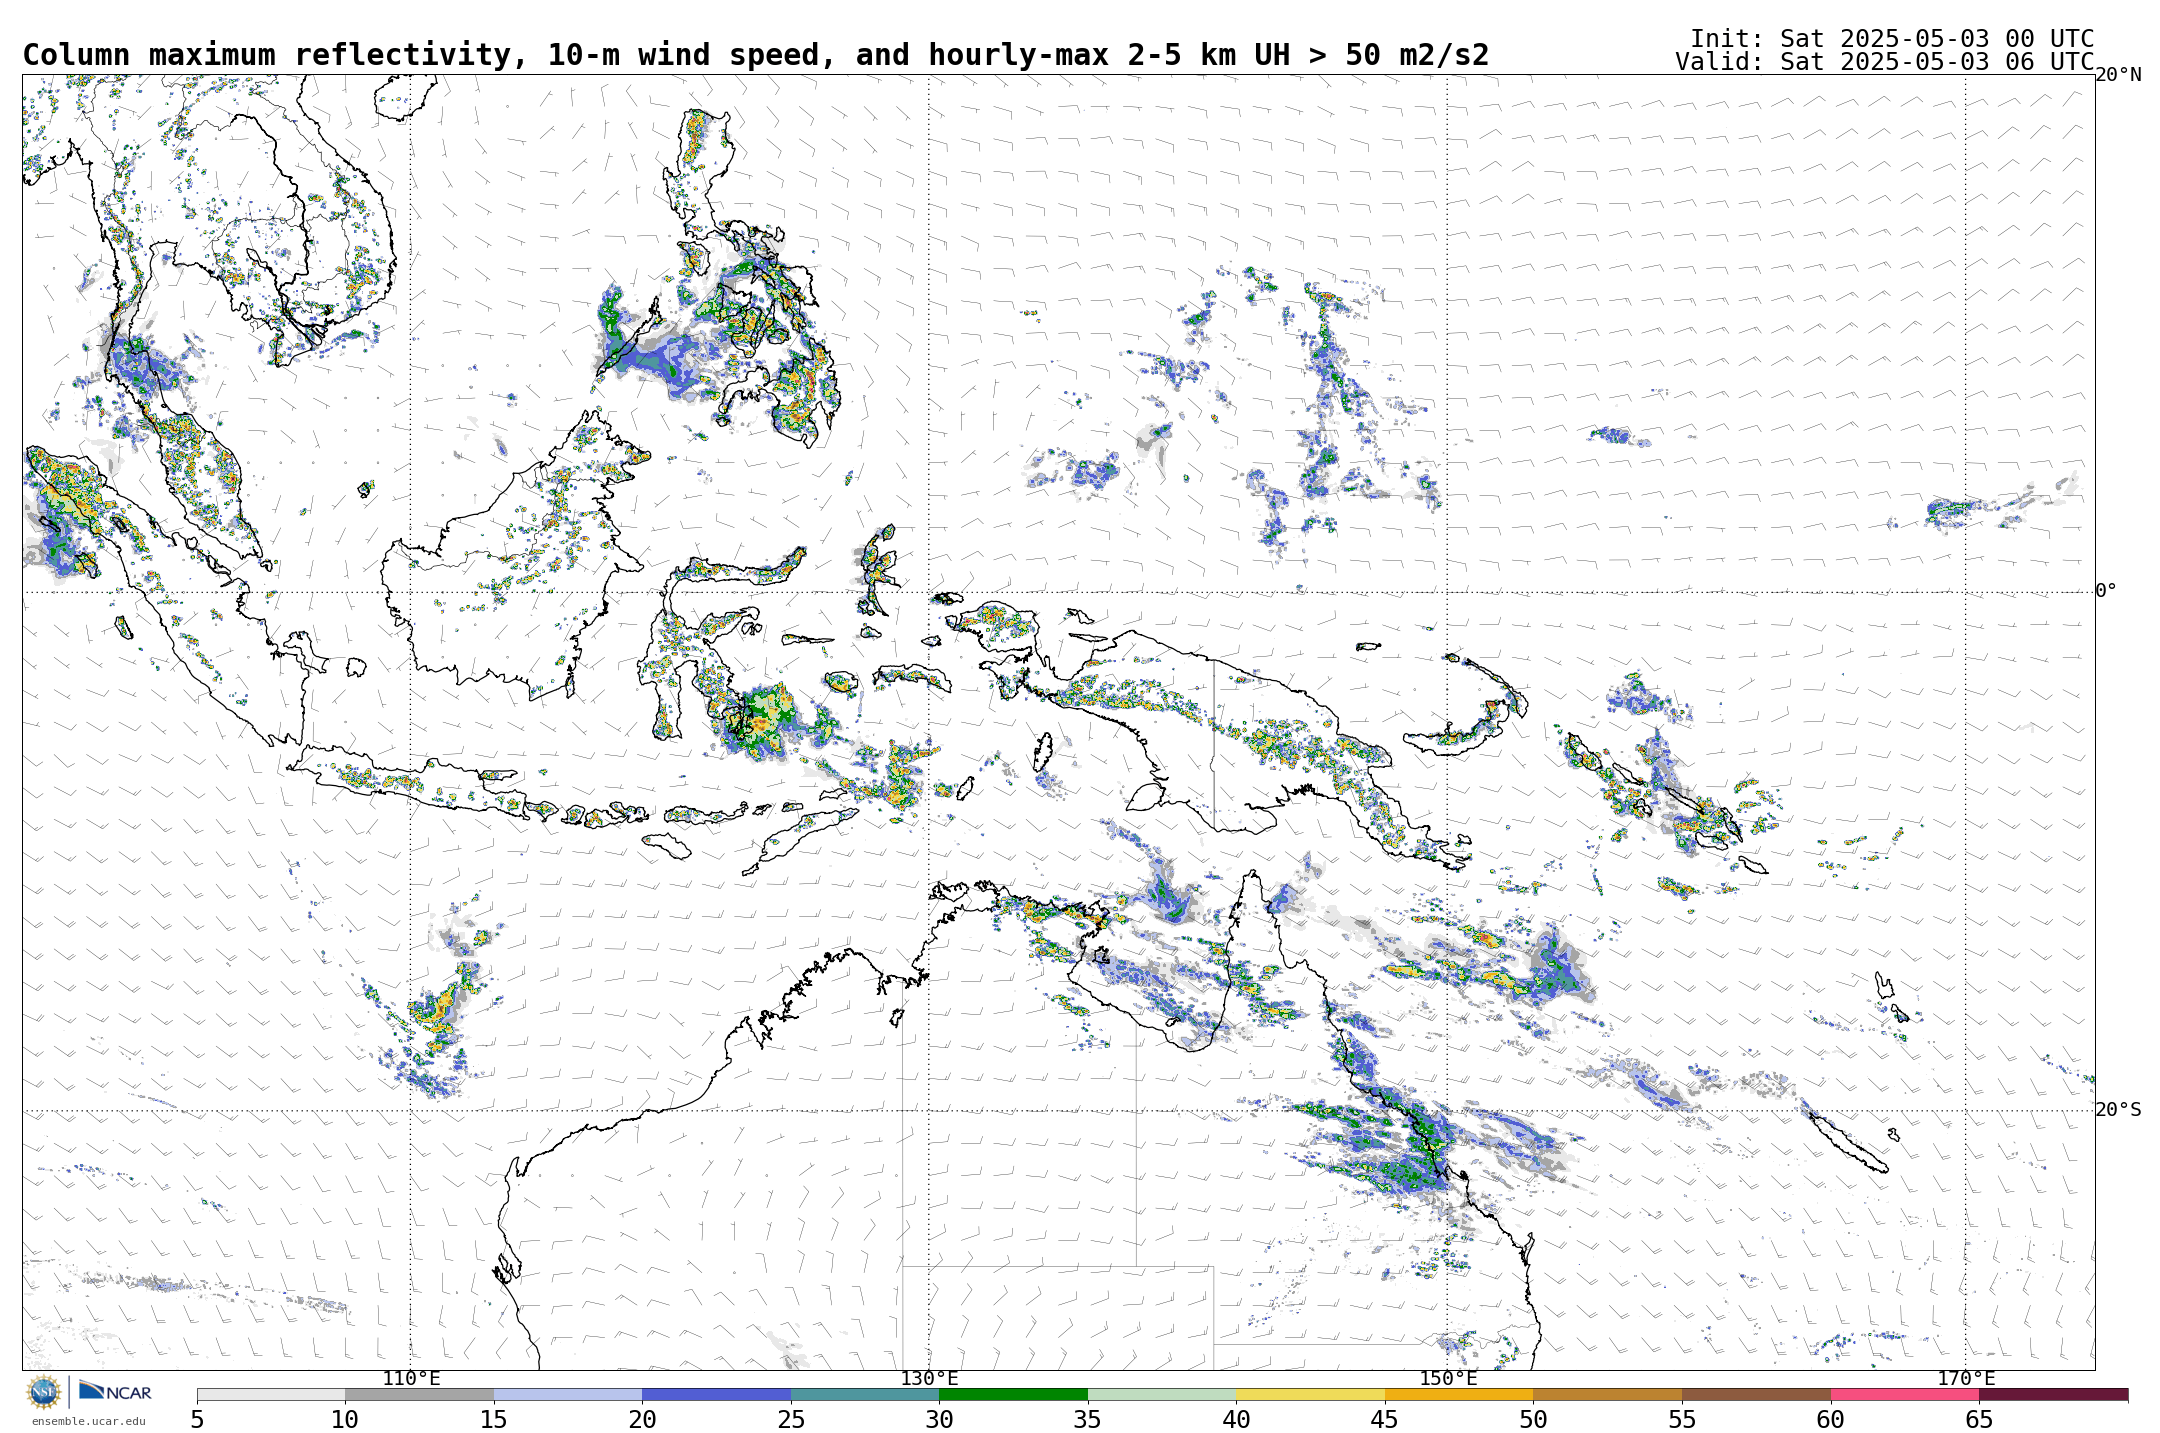This screenshot has width=2160, height=1433.
Task: Click the 0° equator label
Action: coord(2107,591)
